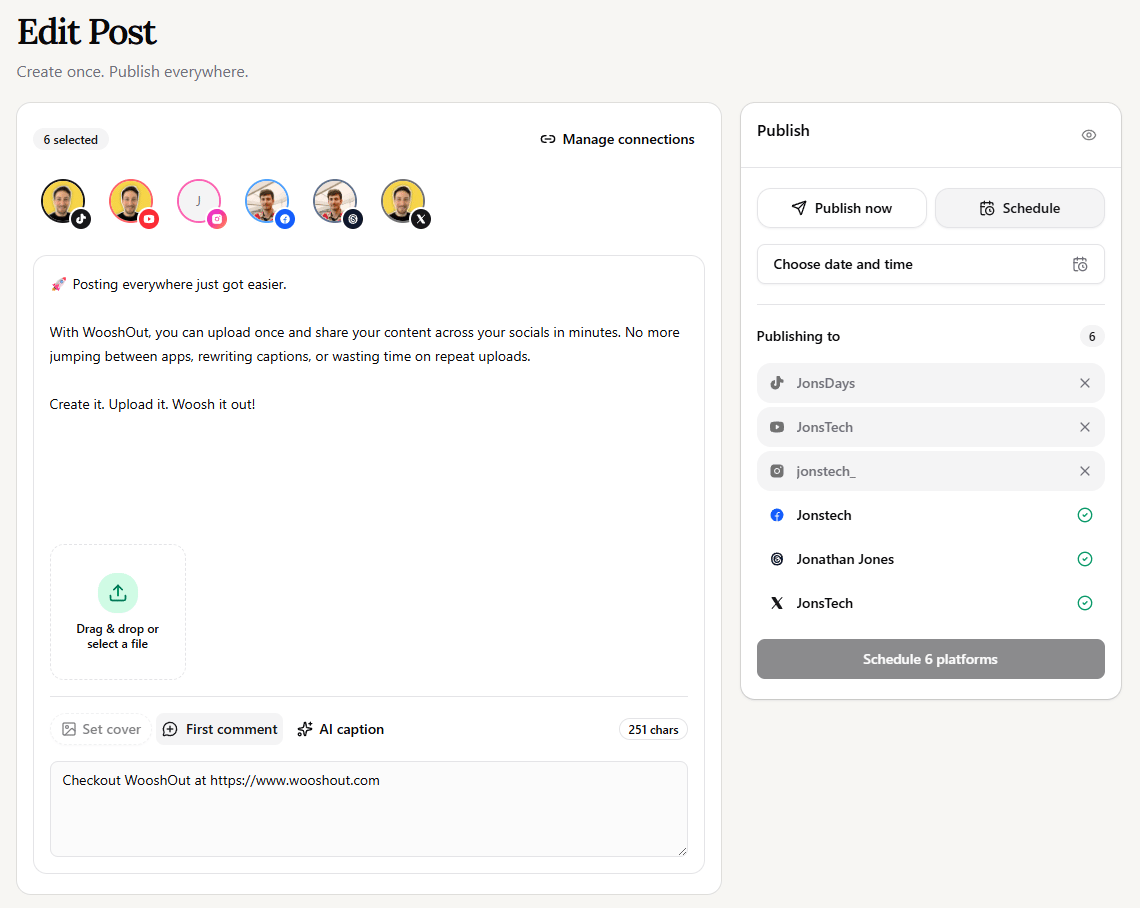This screenshot has height=908, width=1140.
Task: Click the Facebook icon beside Jonstech
Action: [777, 515]
